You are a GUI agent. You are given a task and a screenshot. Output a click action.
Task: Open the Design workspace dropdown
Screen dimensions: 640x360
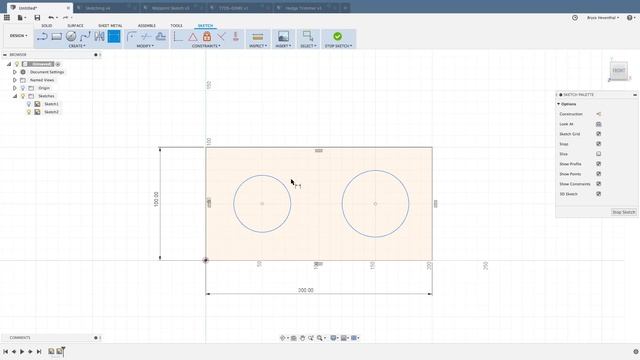(18, 36)
